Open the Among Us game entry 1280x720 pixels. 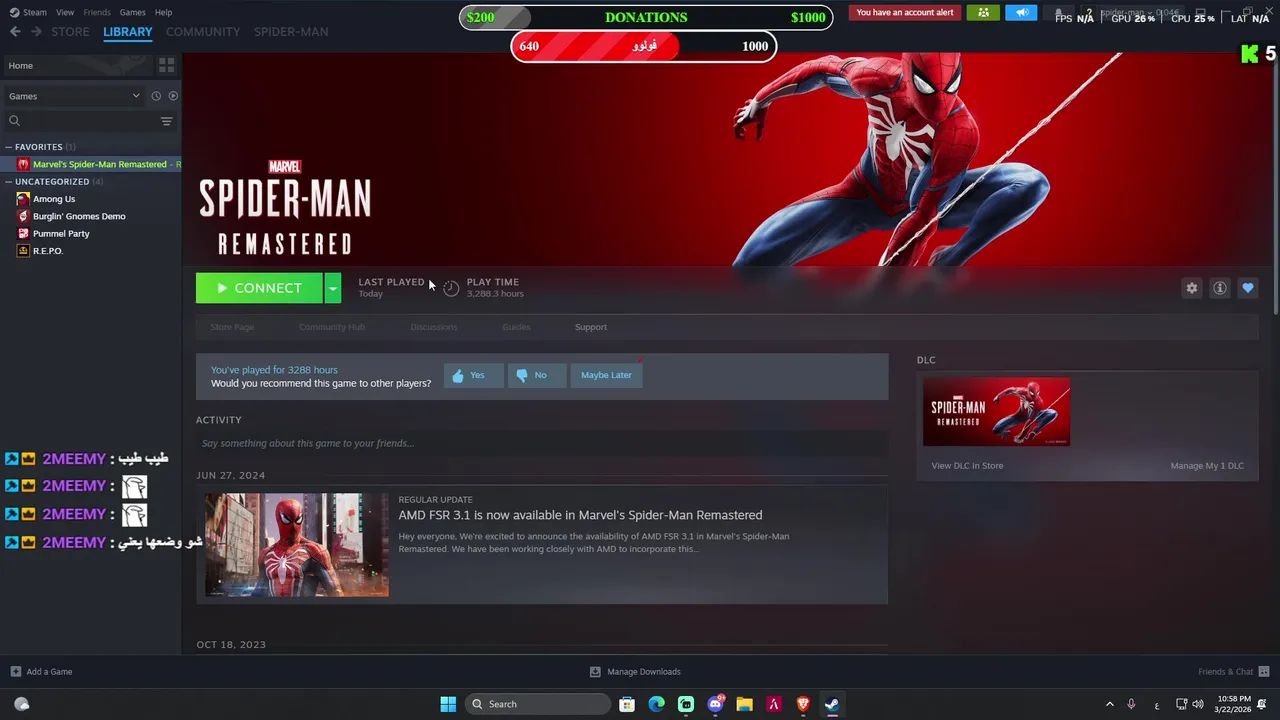tap(54, 199)
